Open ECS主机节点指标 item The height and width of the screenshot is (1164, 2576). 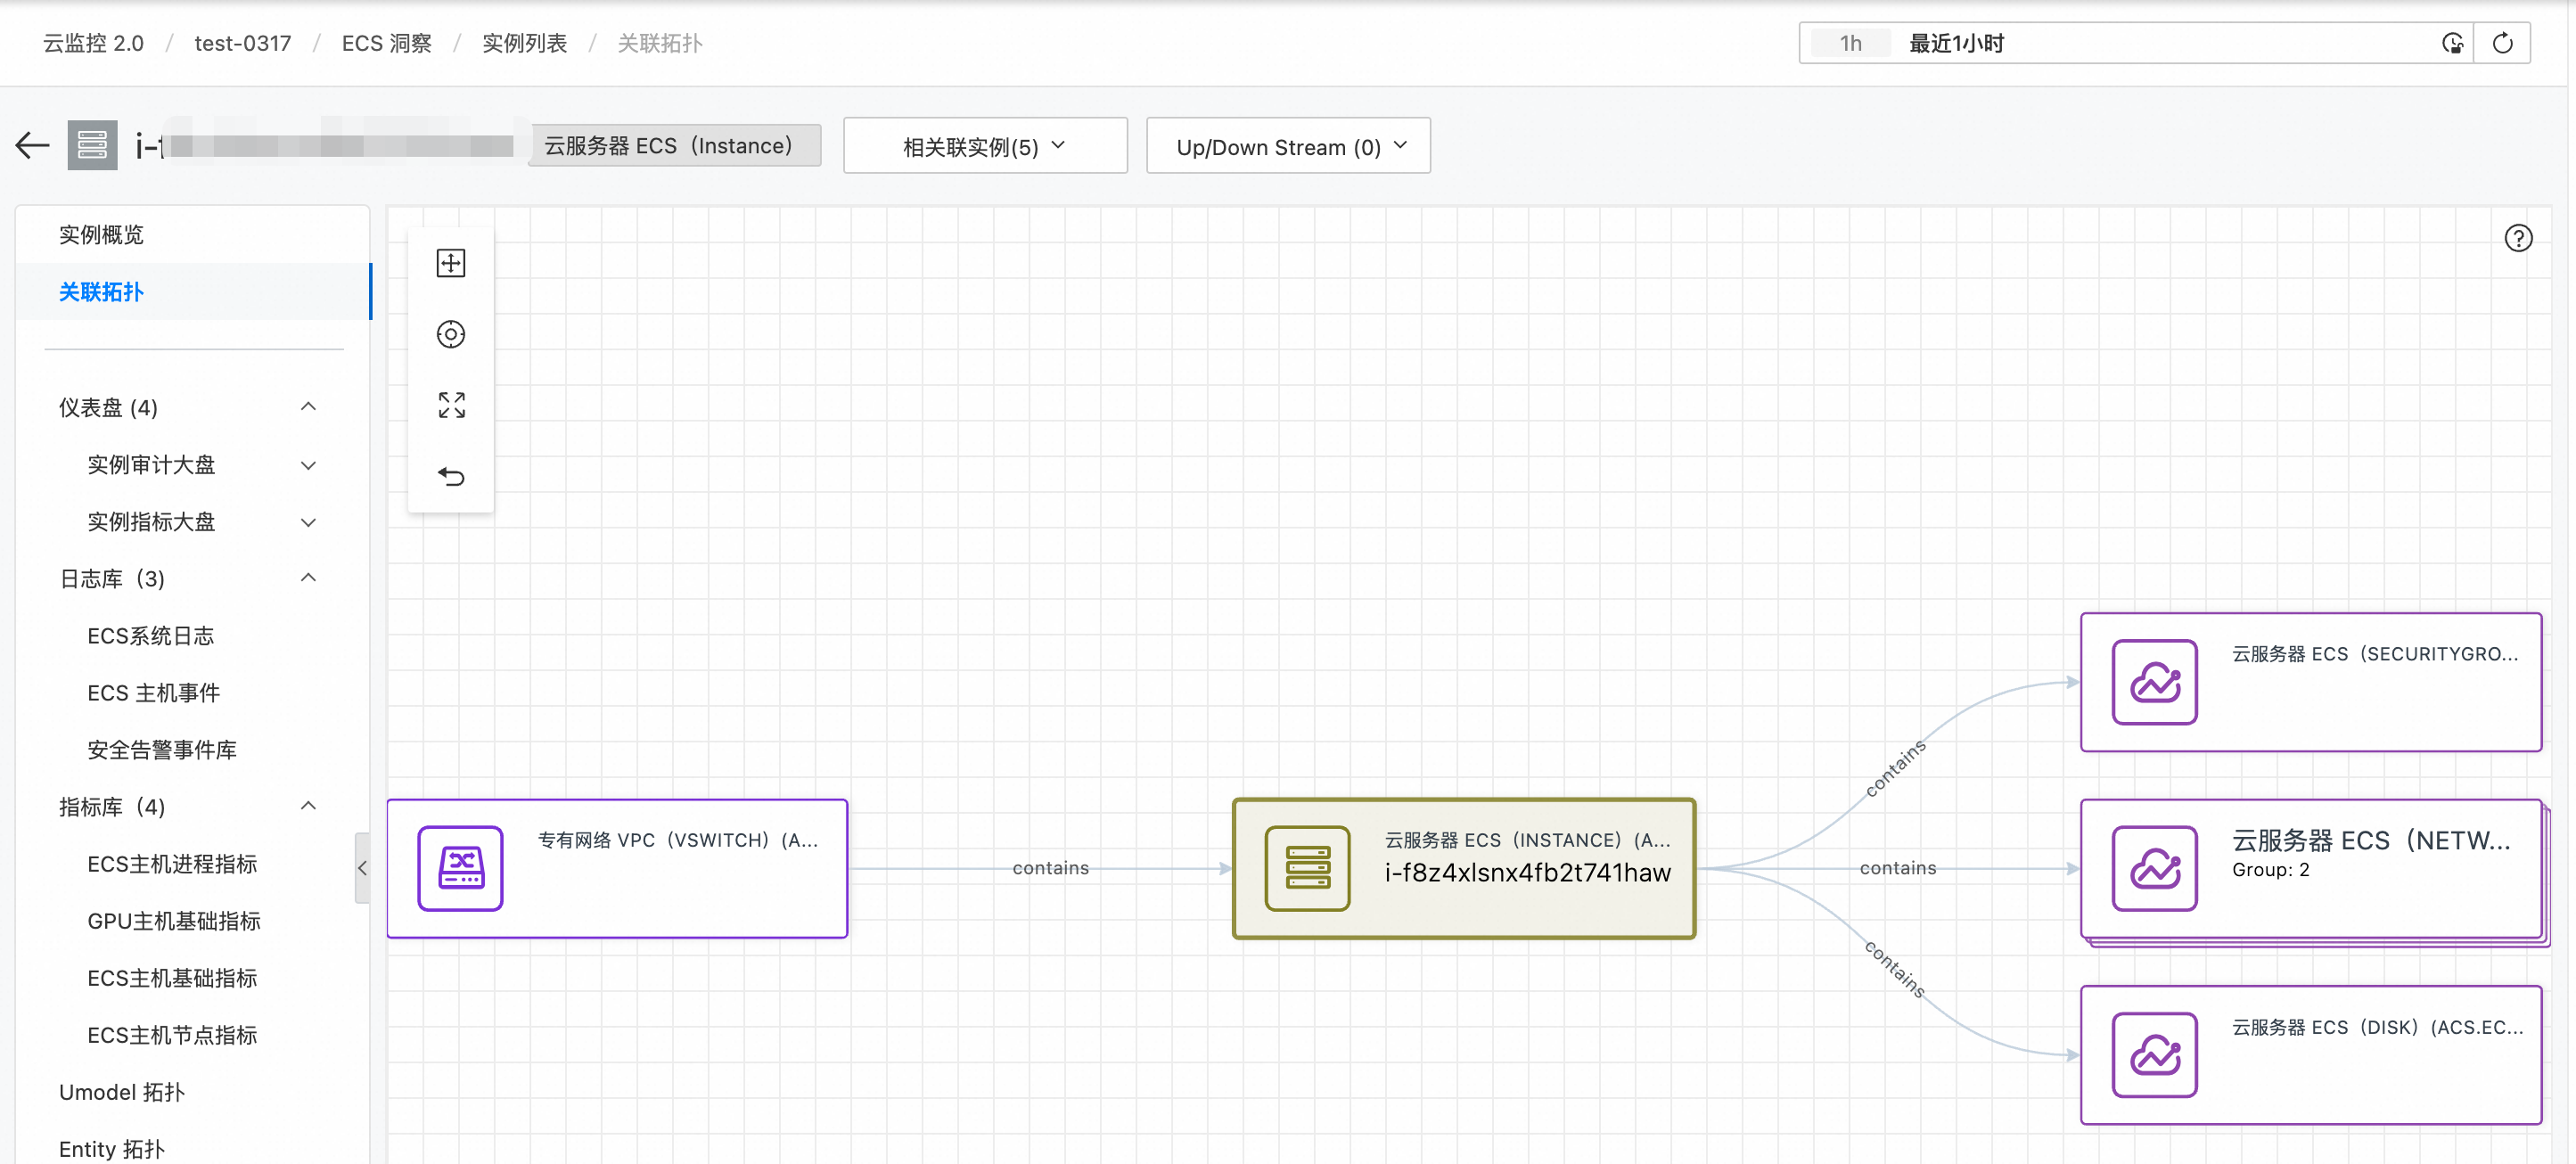pyautogui.click(x=172, y=1035)
